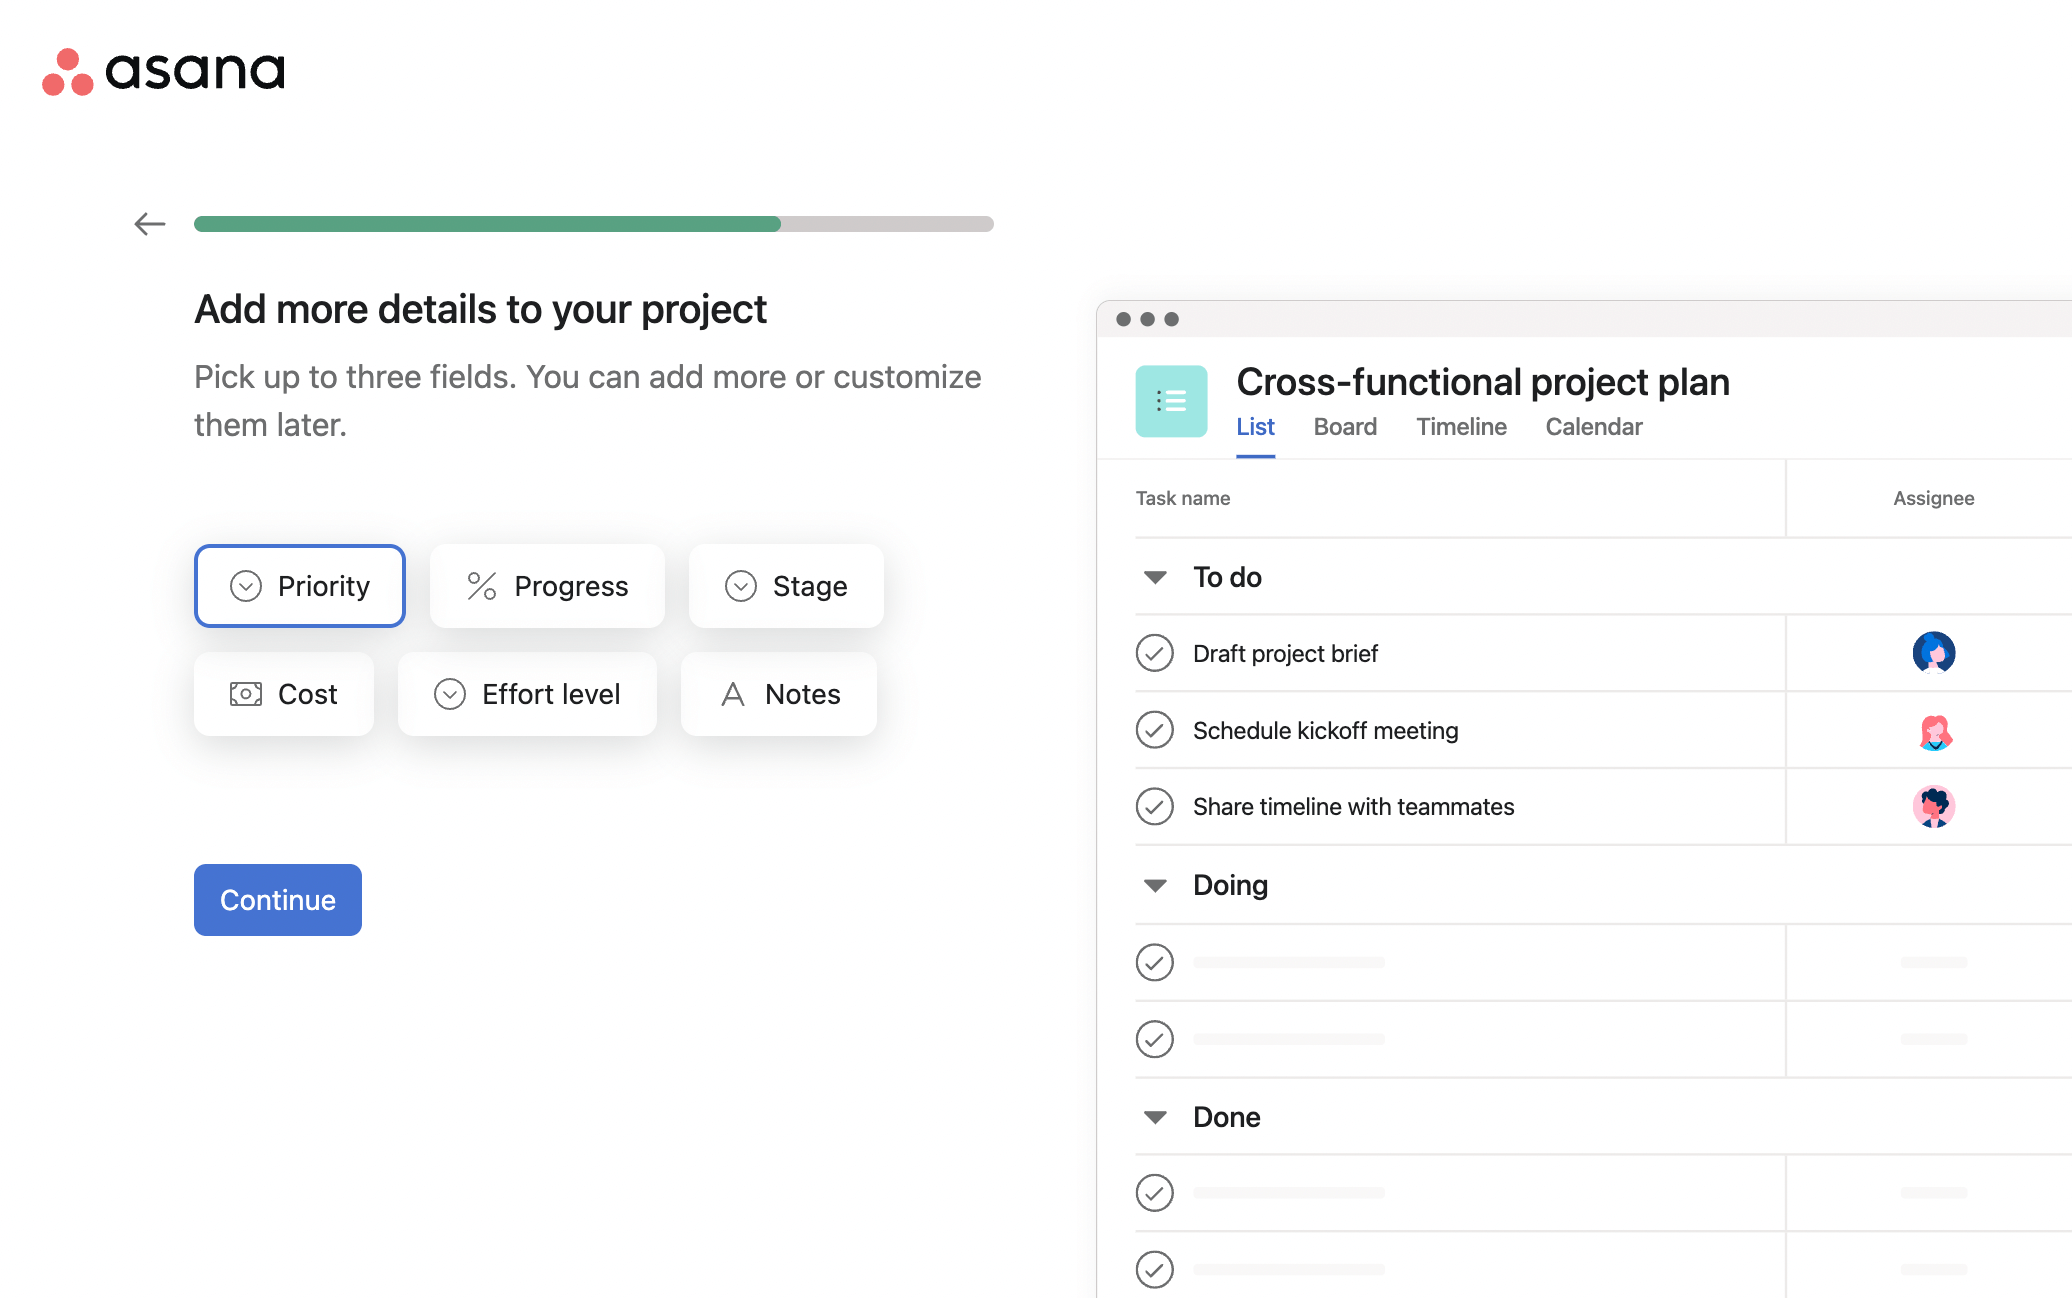This screenshot has height=1298, width=2072.
Task: Click the onboarding progress bar
Action: (x=593, y=224)
